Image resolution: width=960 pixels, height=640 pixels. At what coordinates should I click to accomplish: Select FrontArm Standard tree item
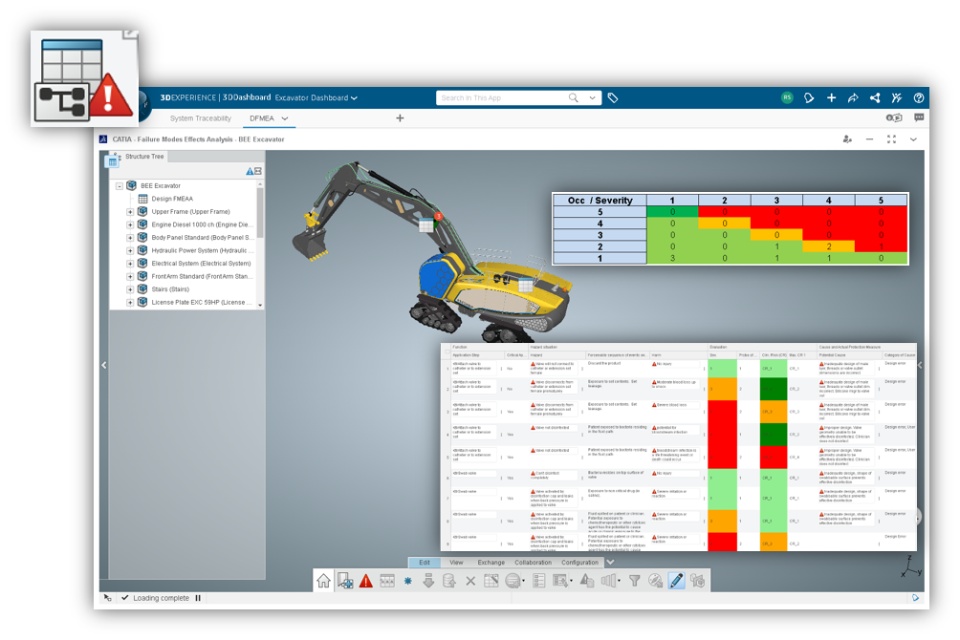coord(200,277)
